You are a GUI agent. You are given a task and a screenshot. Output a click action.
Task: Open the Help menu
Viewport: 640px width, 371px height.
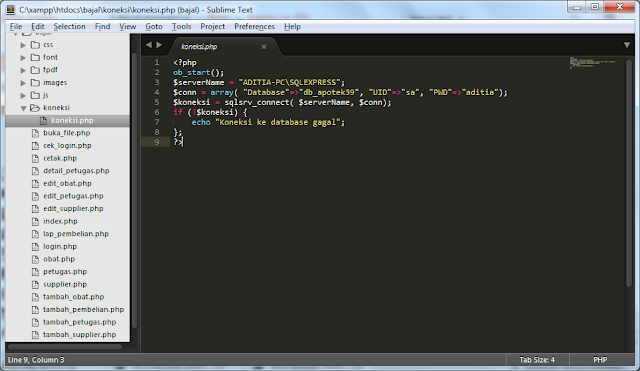(292, 27)
